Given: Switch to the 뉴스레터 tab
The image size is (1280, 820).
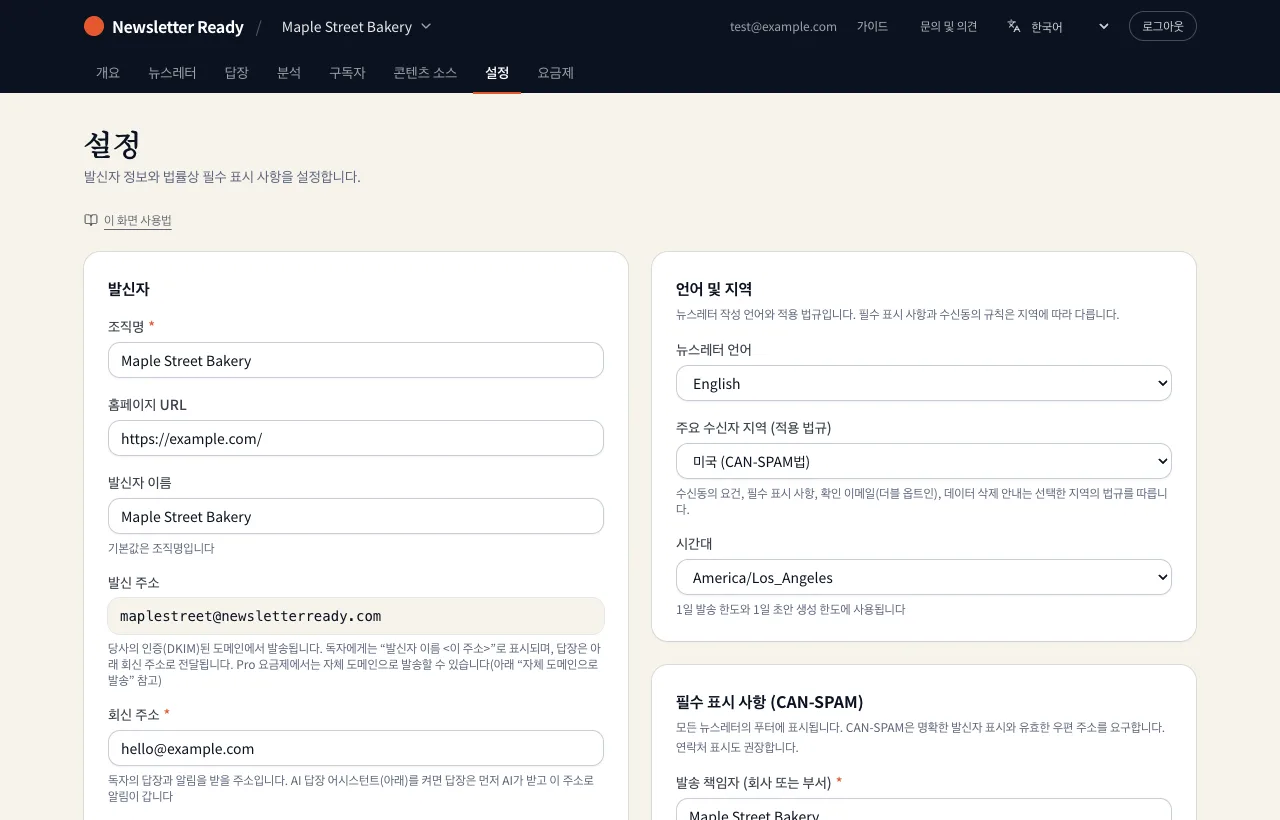Looking at the screenshot, I should click(x=172, y=72).
